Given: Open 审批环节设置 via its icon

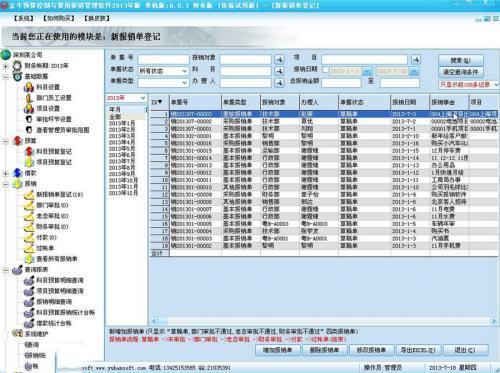Looking at the screenshot, I should [29, 119].
